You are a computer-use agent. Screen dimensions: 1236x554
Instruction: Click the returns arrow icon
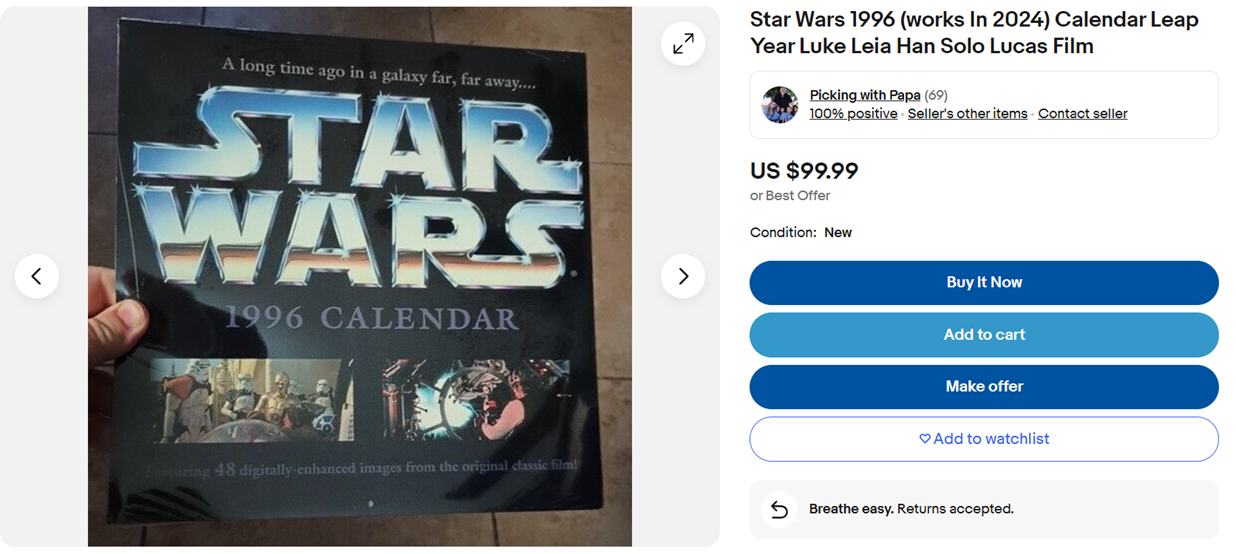779,509
